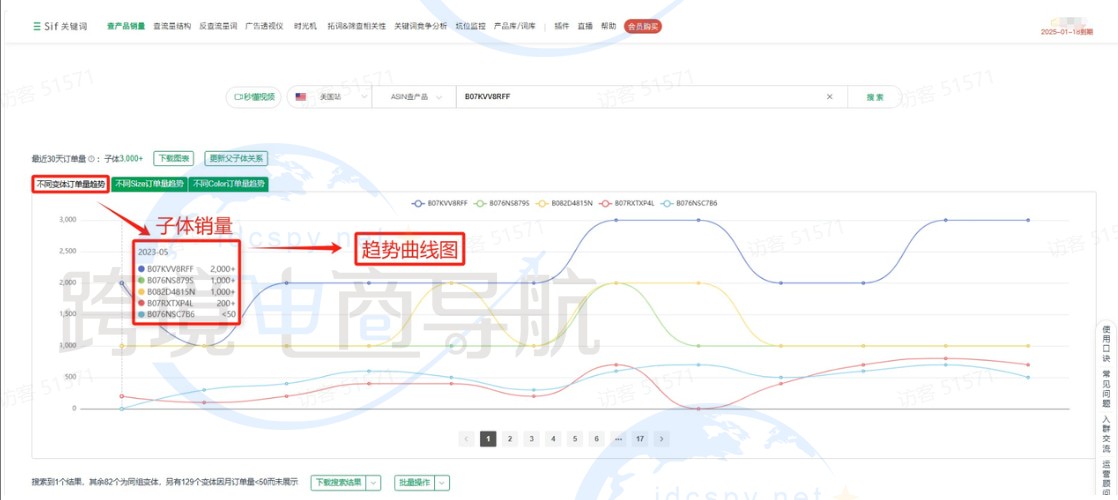Click the red 会员购买 button
The width and height of the screenshot is (1118, 500).
642,27
